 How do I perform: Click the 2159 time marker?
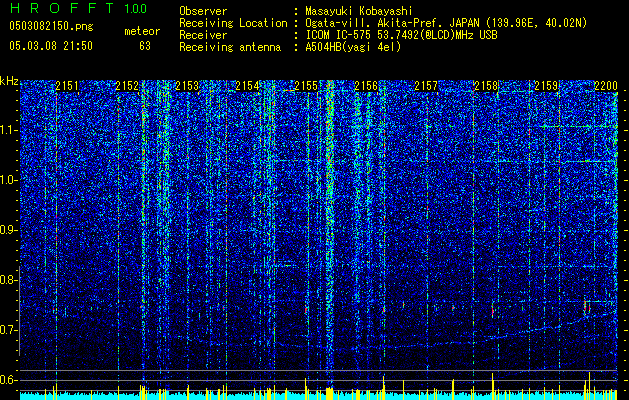[546, 86]
